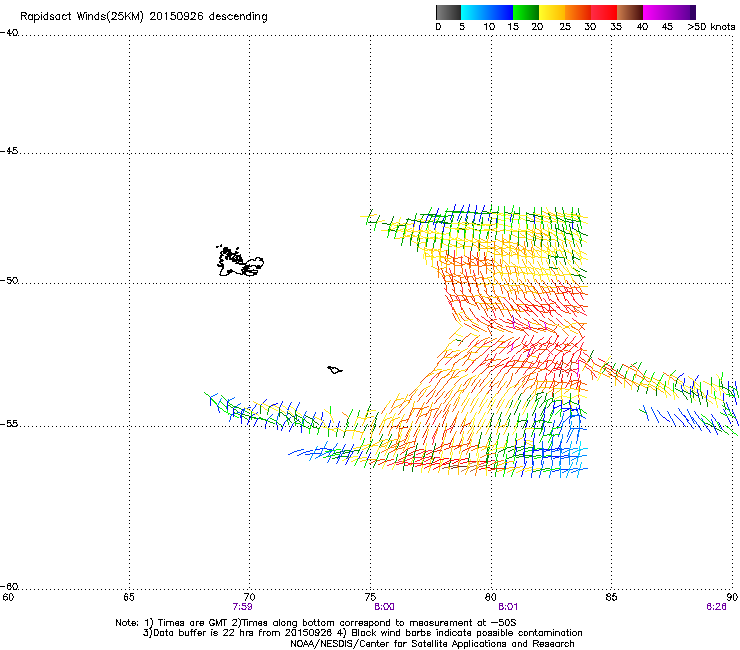Click the legend tick label '15'
Image resolution: width=740 pixels, height=650 pixels.
pos(513,27)
